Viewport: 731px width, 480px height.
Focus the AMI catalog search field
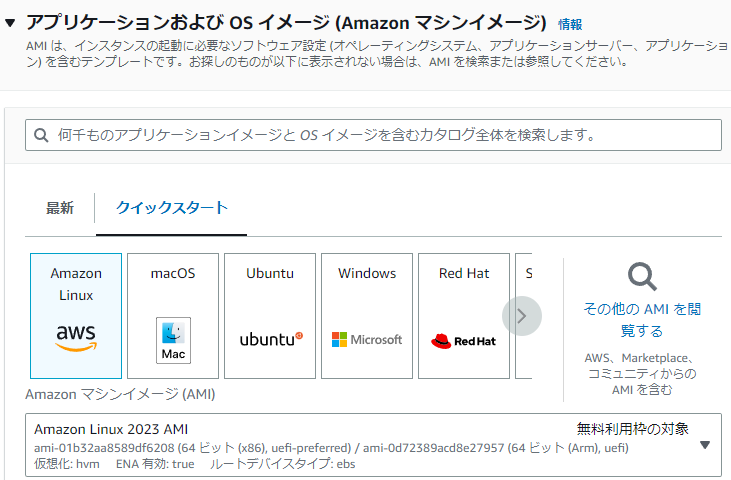[x=380, y=135]
